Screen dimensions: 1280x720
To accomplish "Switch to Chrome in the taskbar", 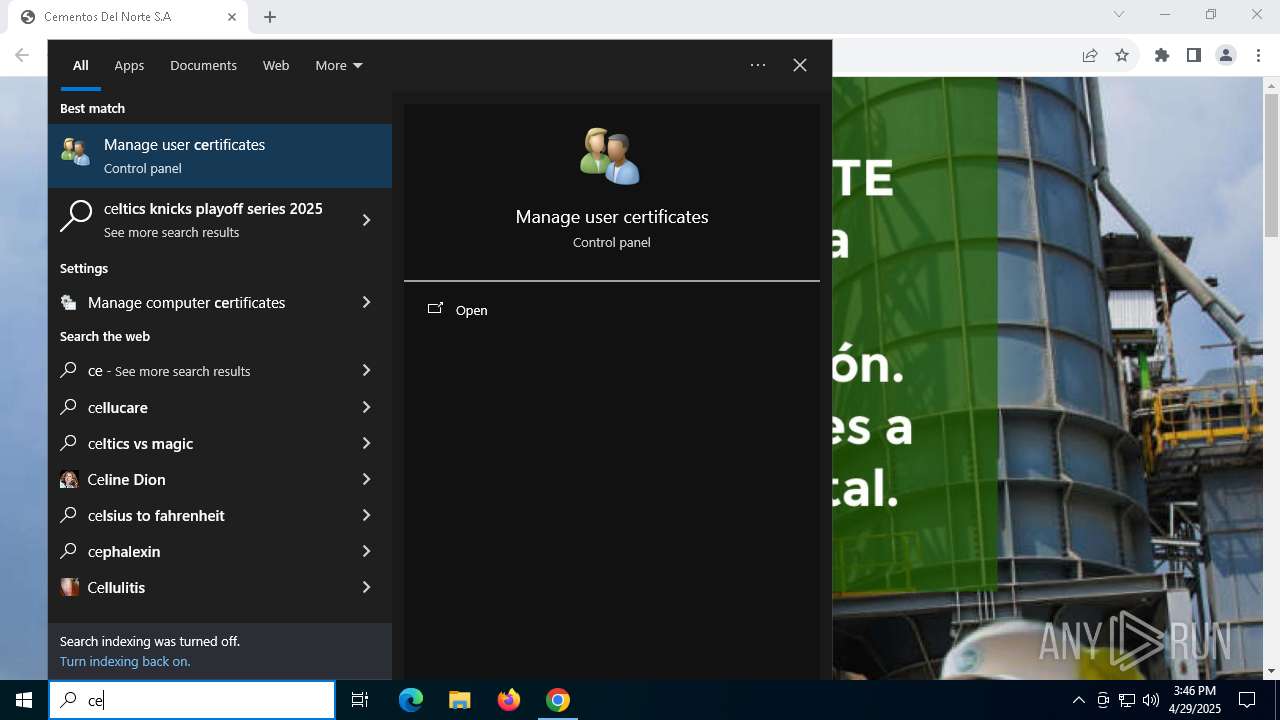I will pos(558,700).
